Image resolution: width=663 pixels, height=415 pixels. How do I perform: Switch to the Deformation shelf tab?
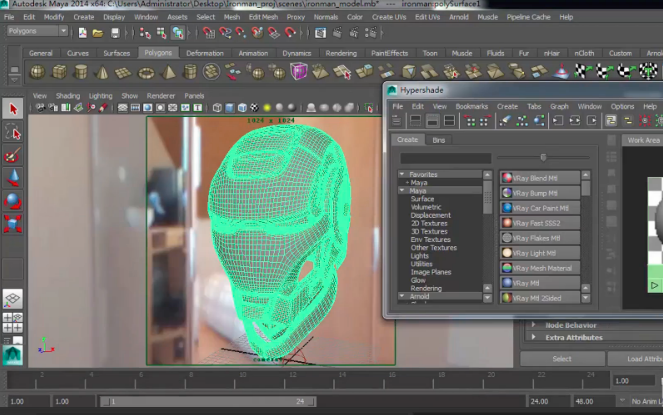(x=205, y=53)
